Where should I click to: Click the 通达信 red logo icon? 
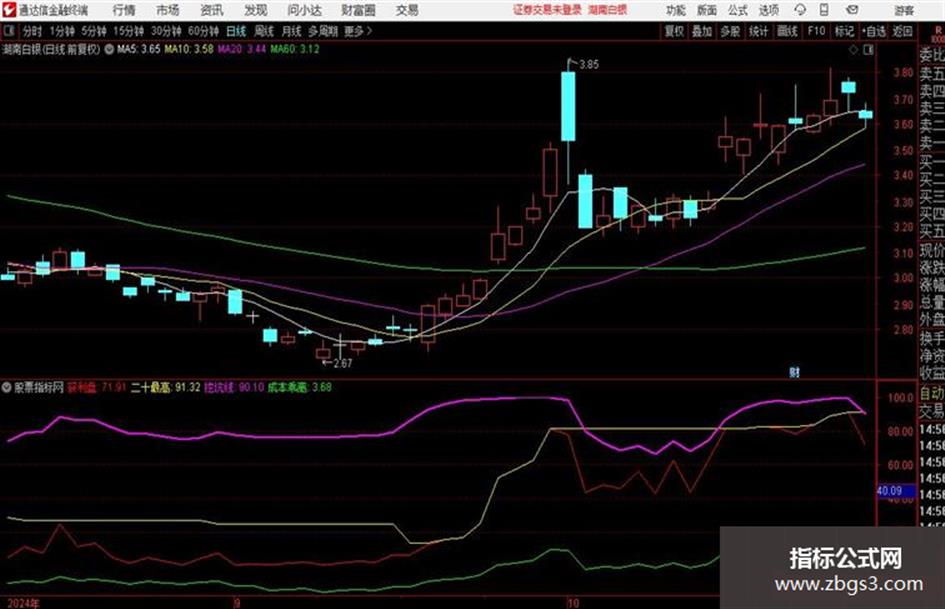pyautogui.click(x=10, y=10)
